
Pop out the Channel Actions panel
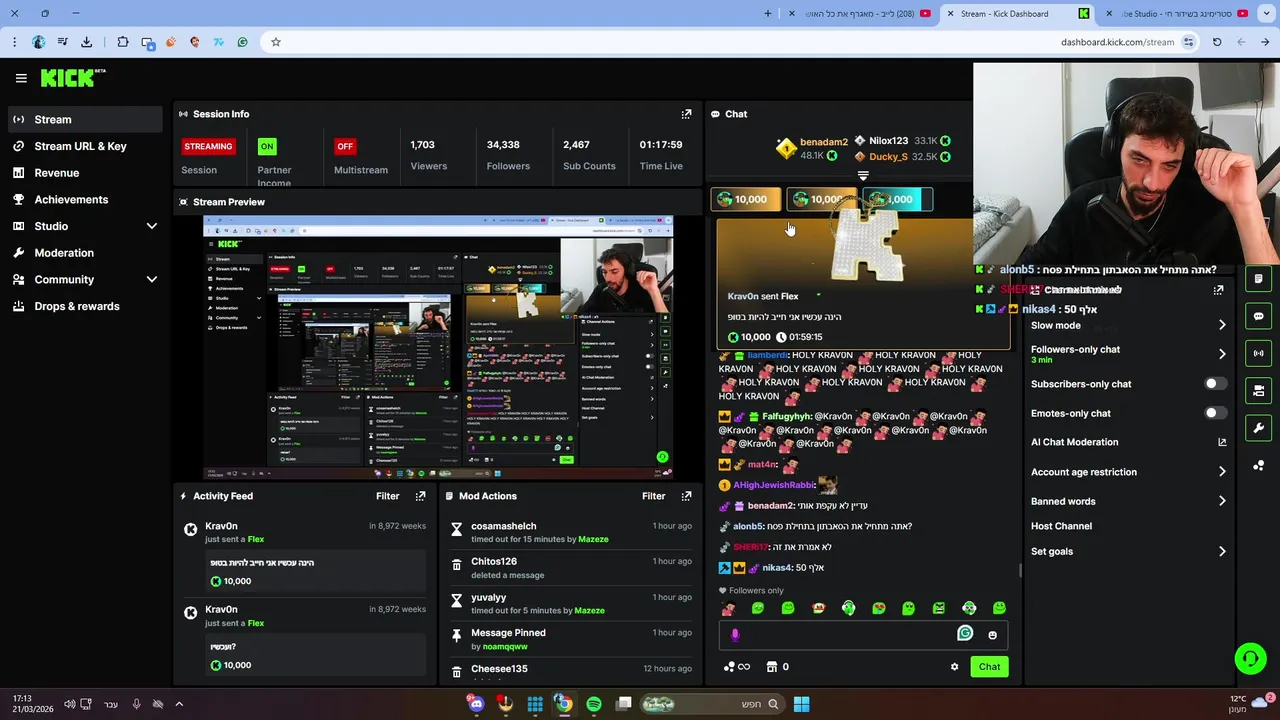click(x=1218, y=290)
